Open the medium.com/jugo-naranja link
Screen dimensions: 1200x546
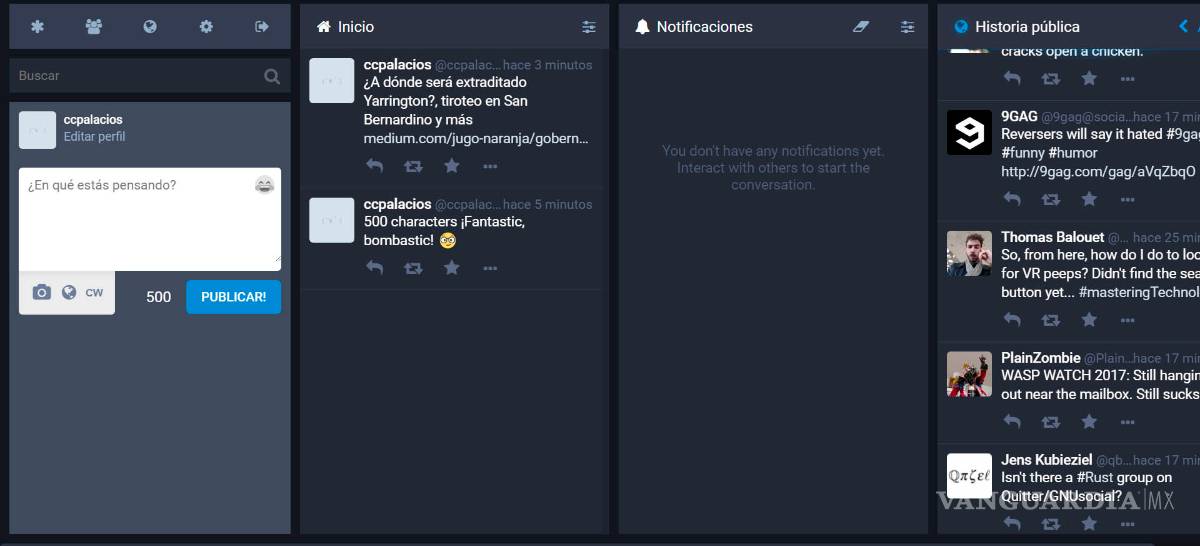(x=476, y=139)
